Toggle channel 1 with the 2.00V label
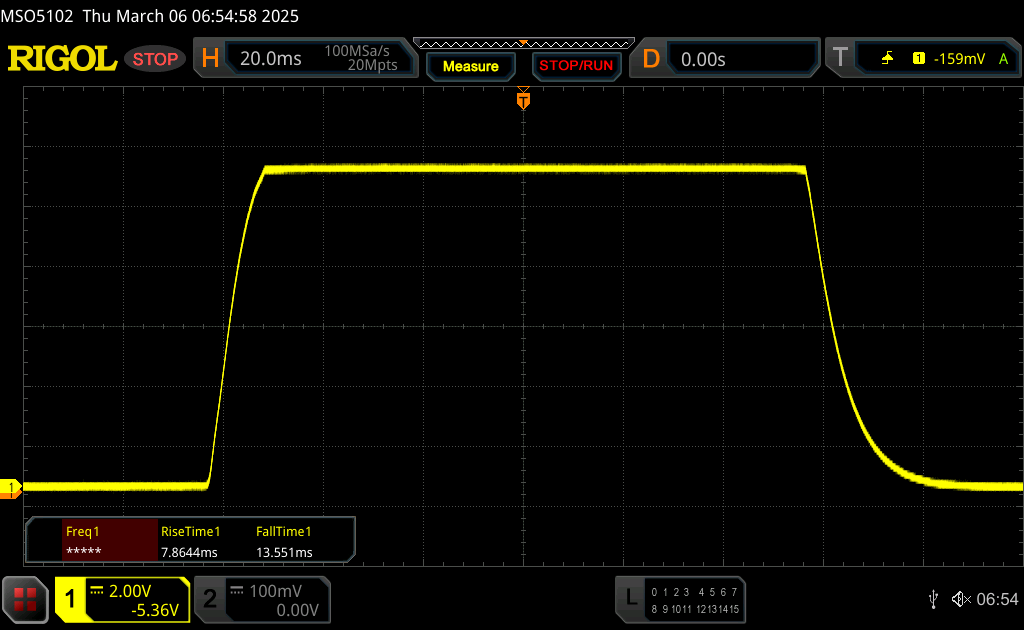 click(x=122, y=599)
